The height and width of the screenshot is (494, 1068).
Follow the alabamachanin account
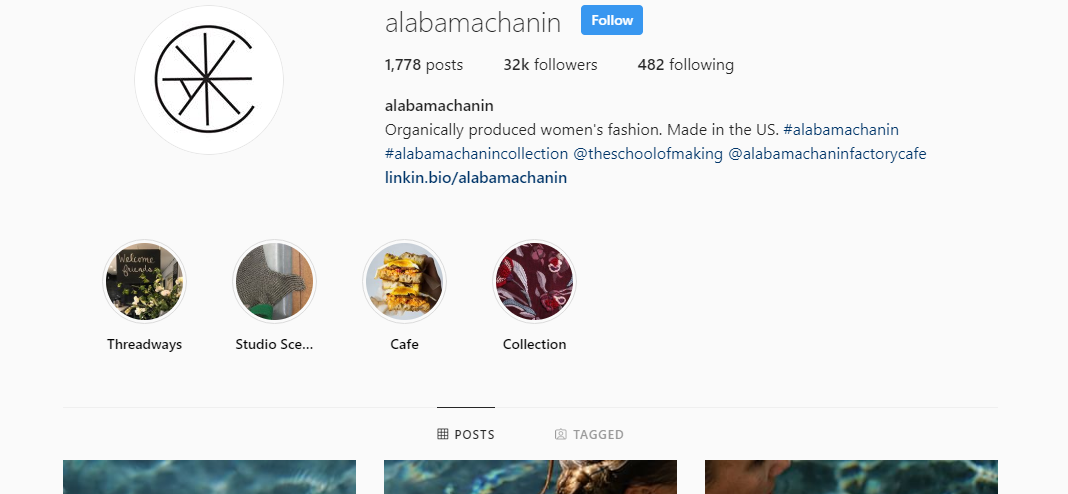click(611, 20)
